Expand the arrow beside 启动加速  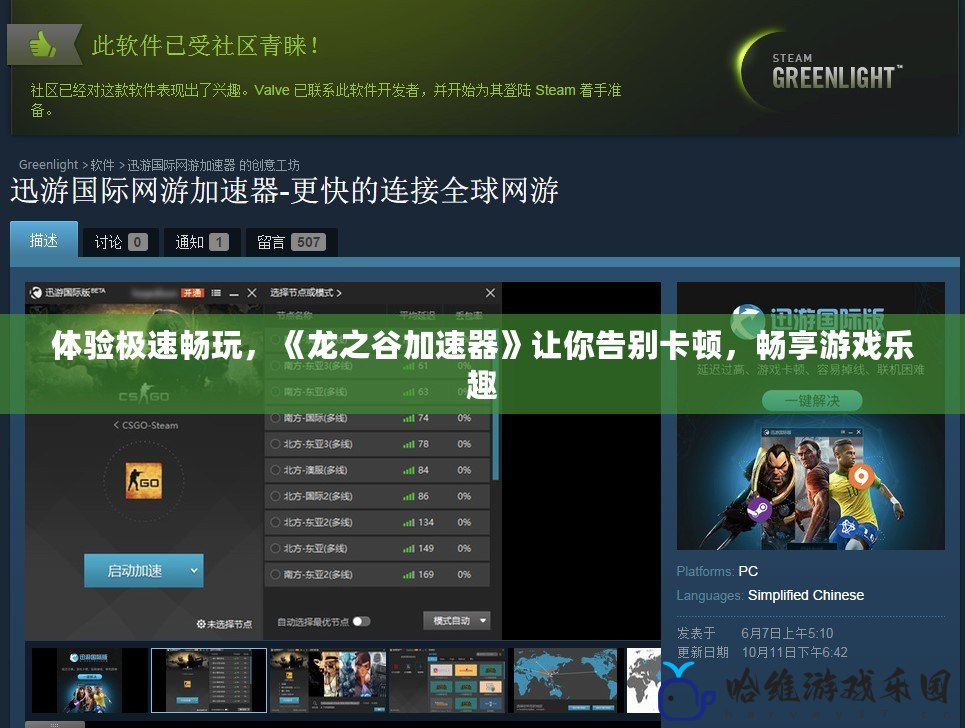[x=194, y=570]
